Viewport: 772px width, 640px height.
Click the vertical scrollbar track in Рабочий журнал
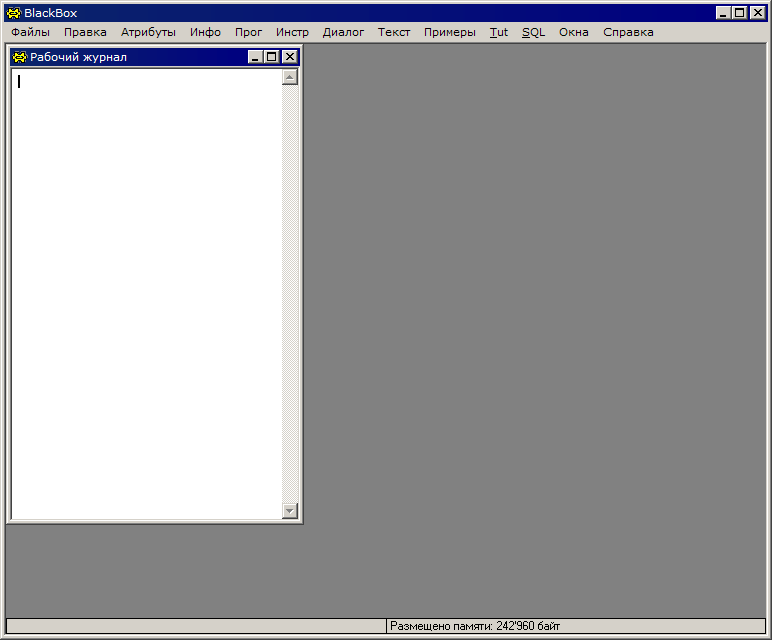(x=290, y=294)
